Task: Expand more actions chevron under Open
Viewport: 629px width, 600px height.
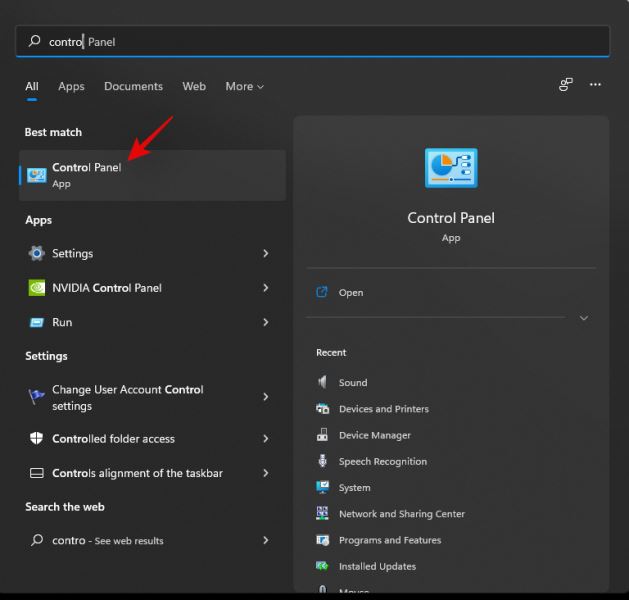Action: coord(584,318)
